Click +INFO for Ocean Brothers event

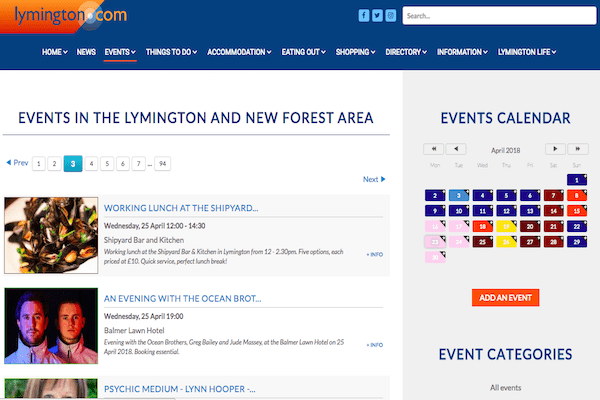375,345
